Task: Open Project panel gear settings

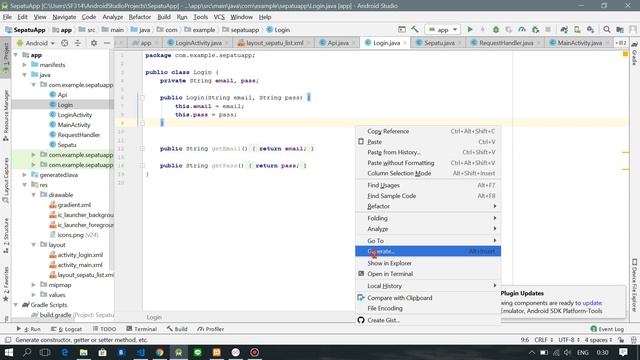Action: (x=94, y=43)
